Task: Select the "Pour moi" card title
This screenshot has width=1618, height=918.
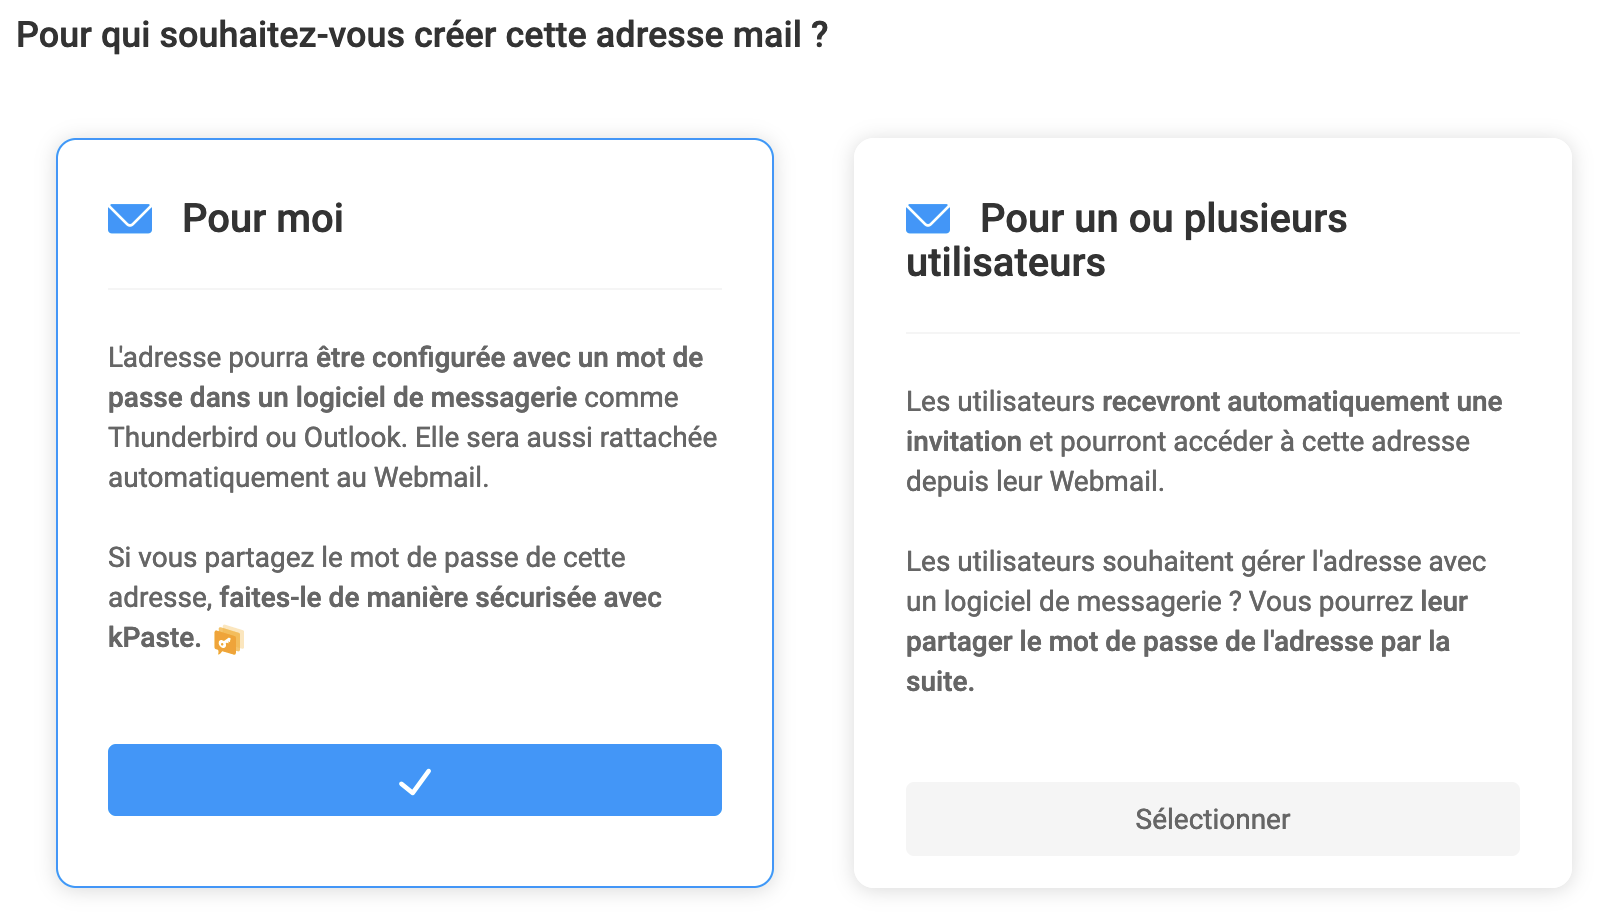Action: [262, 219]
